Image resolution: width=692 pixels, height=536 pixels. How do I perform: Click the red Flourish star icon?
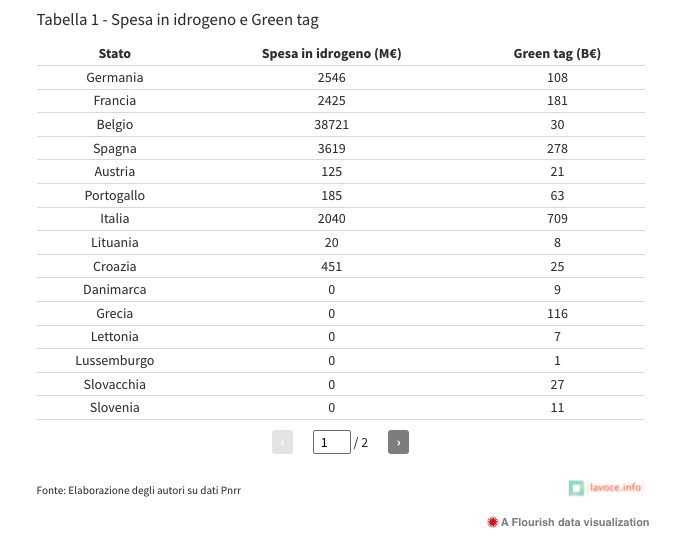tap(492, 522)
